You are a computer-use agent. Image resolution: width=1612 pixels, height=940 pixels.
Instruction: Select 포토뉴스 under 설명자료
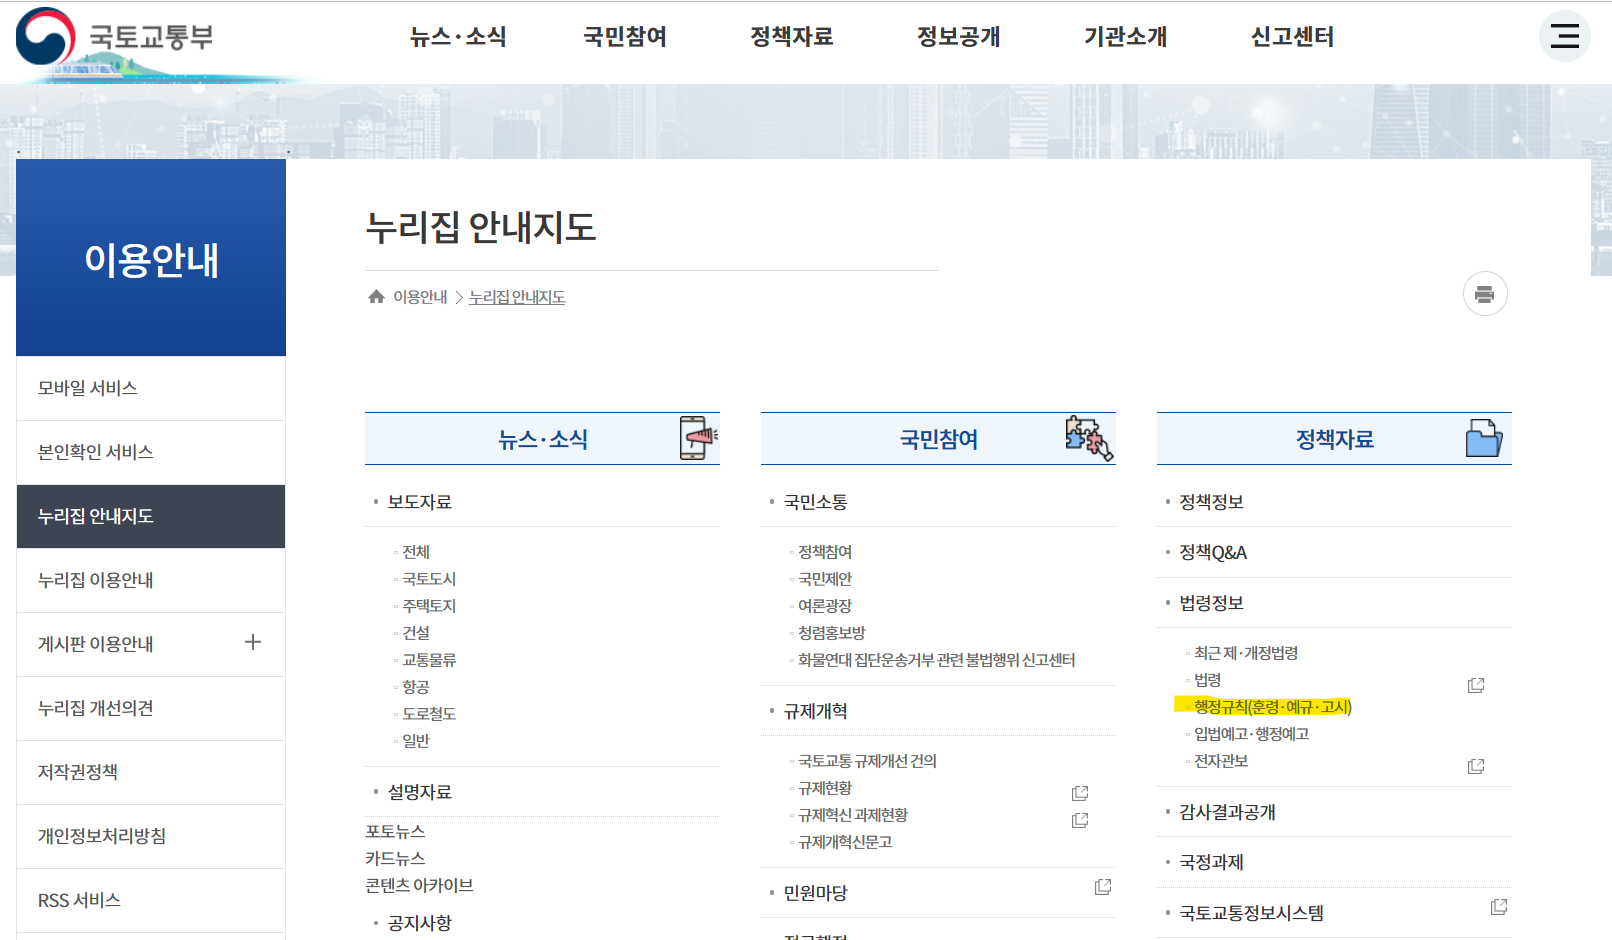click(393, 830)
